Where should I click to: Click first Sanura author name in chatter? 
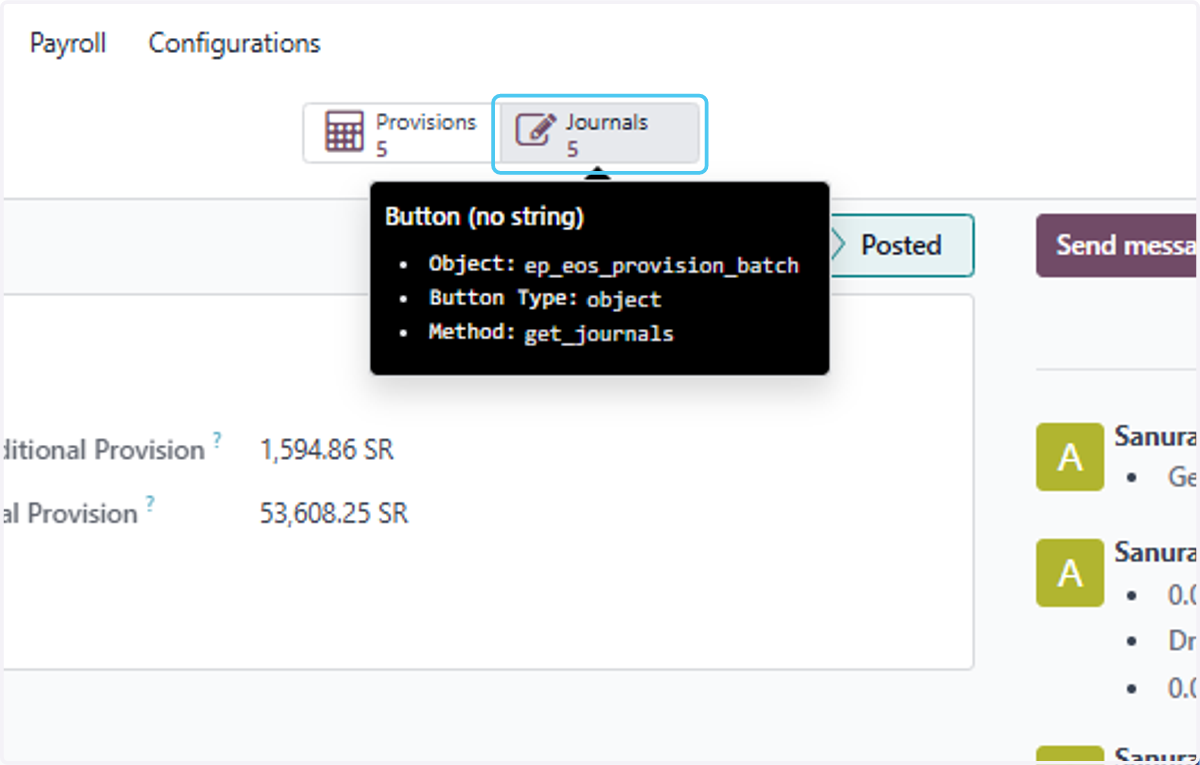(x=1157, y=437)
